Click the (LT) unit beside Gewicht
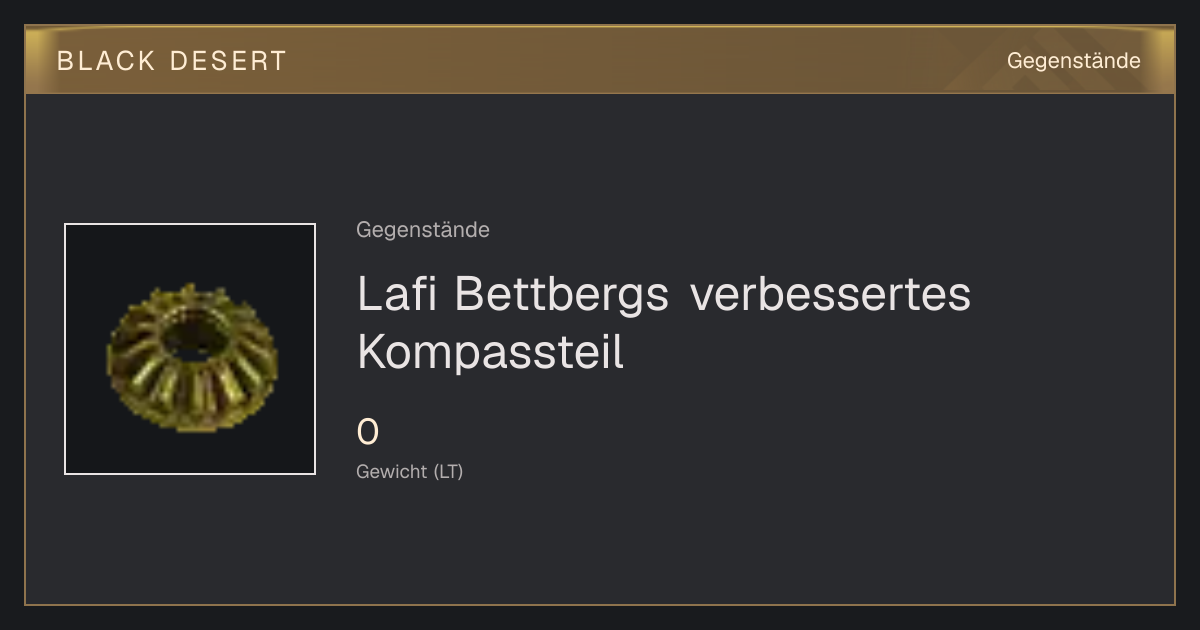Screen dimensions: 1200x630 [x=448, y=471]
